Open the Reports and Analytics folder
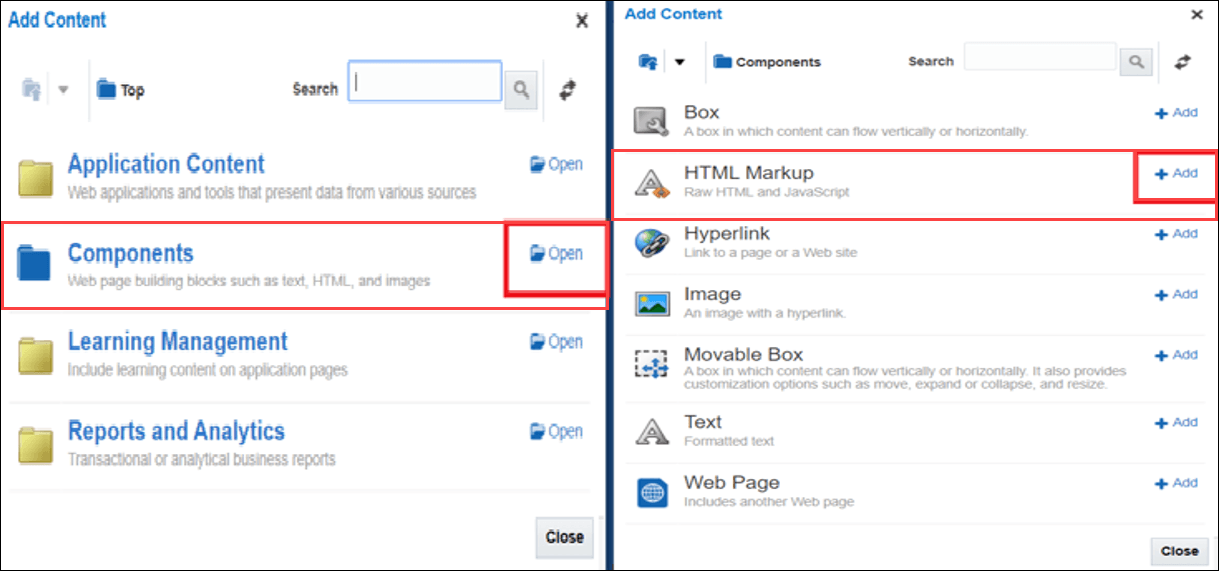Viewport: 1219px width, 571px height. 556,432
